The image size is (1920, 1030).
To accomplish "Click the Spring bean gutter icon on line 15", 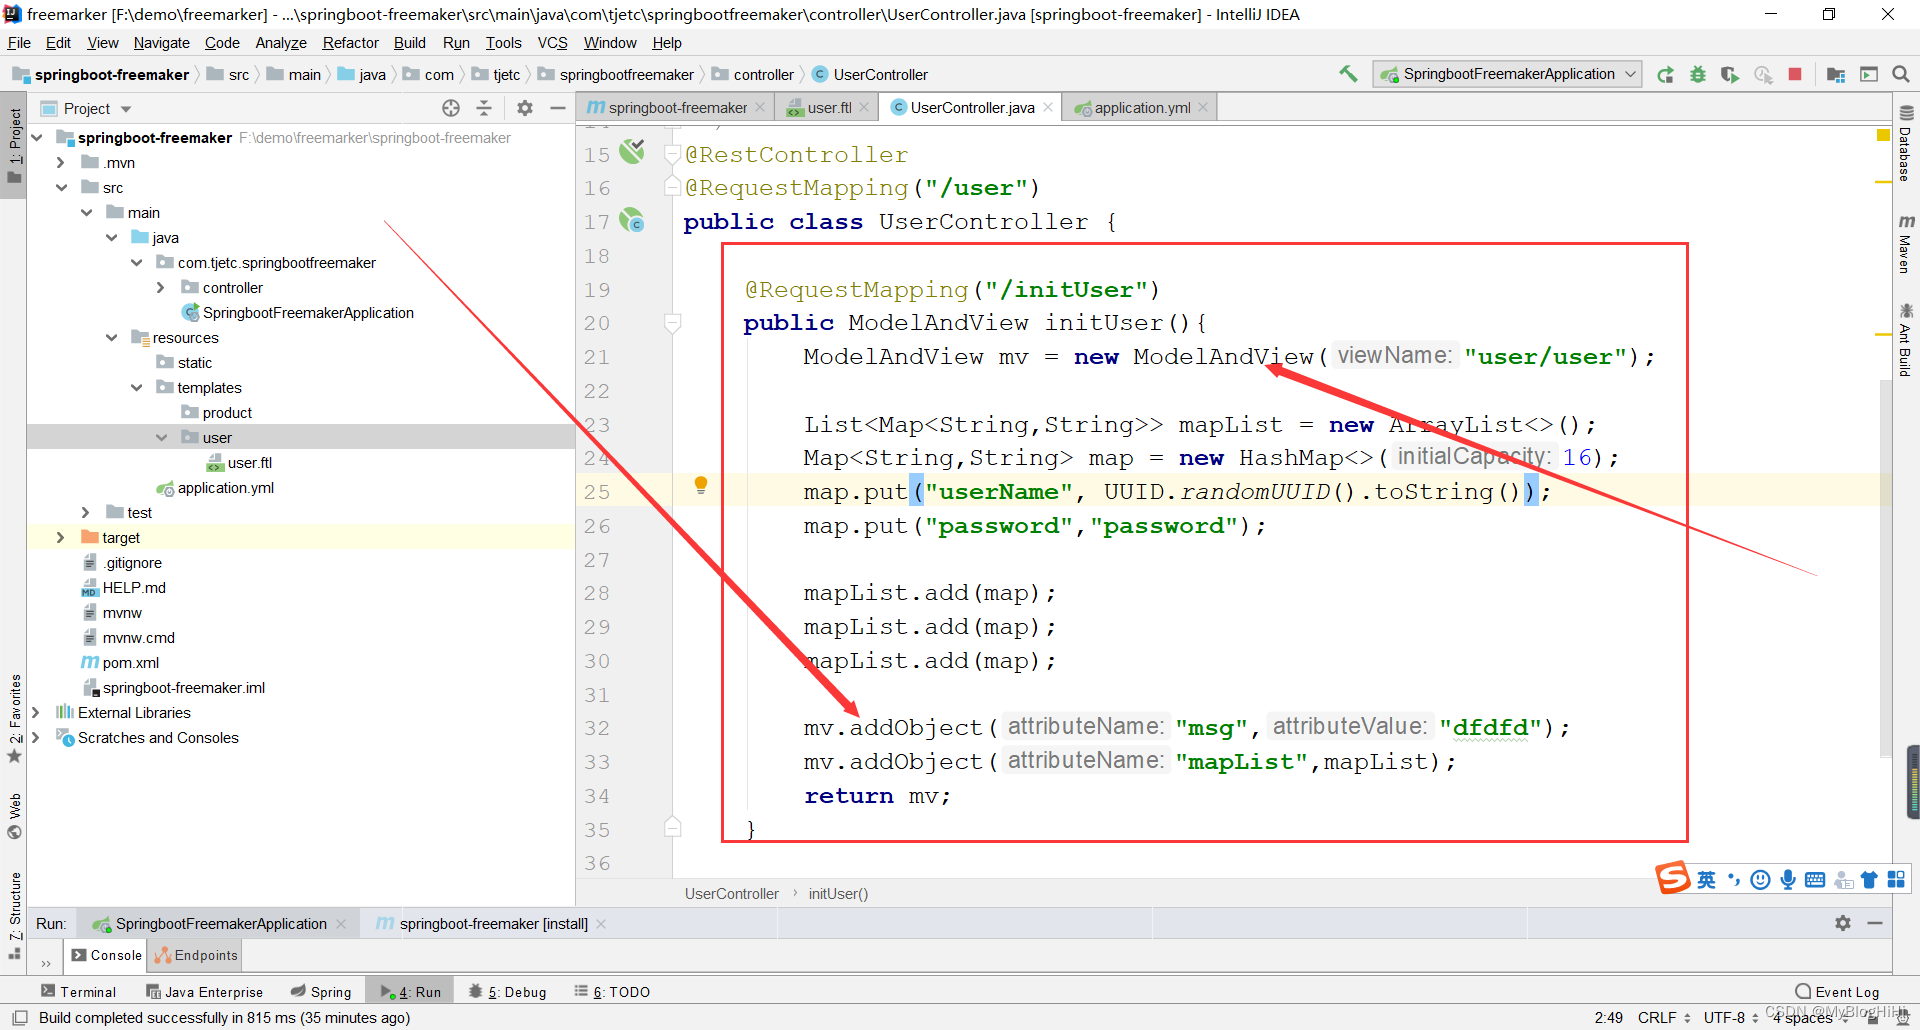I will pos(632,152).
